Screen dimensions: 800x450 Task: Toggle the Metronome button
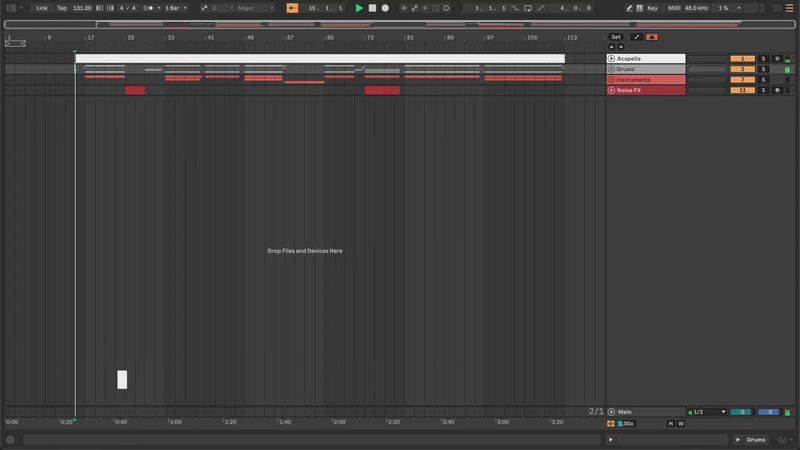click(148, 8)
